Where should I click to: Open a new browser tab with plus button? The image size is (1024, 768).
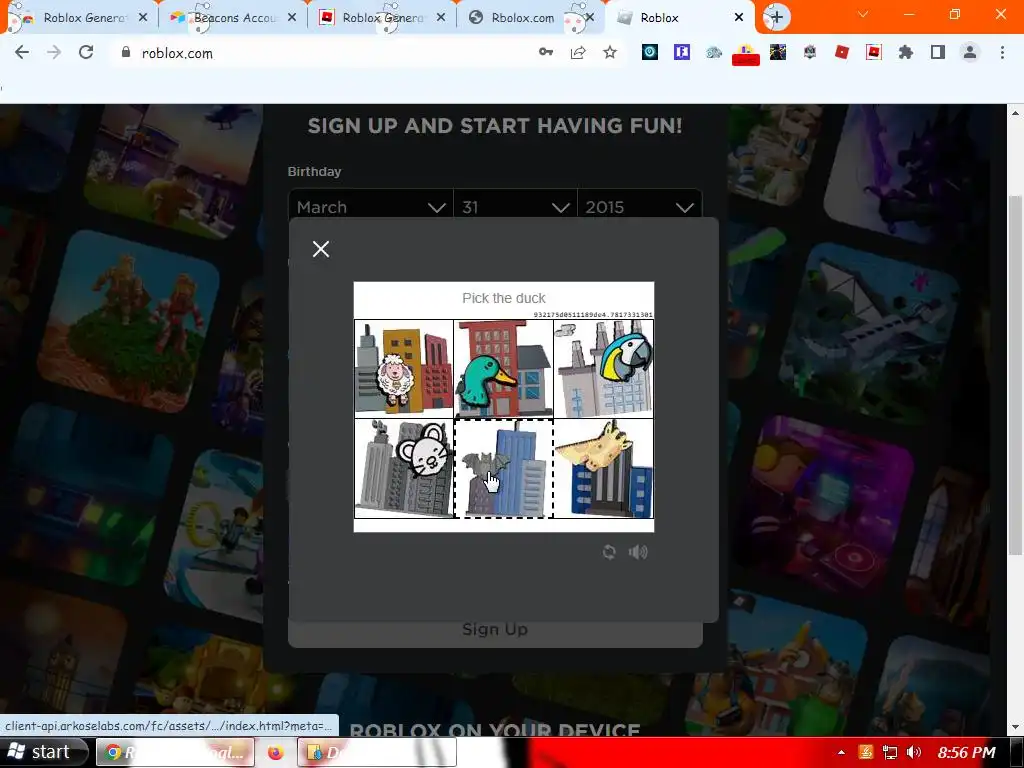[x=776, y=17]
